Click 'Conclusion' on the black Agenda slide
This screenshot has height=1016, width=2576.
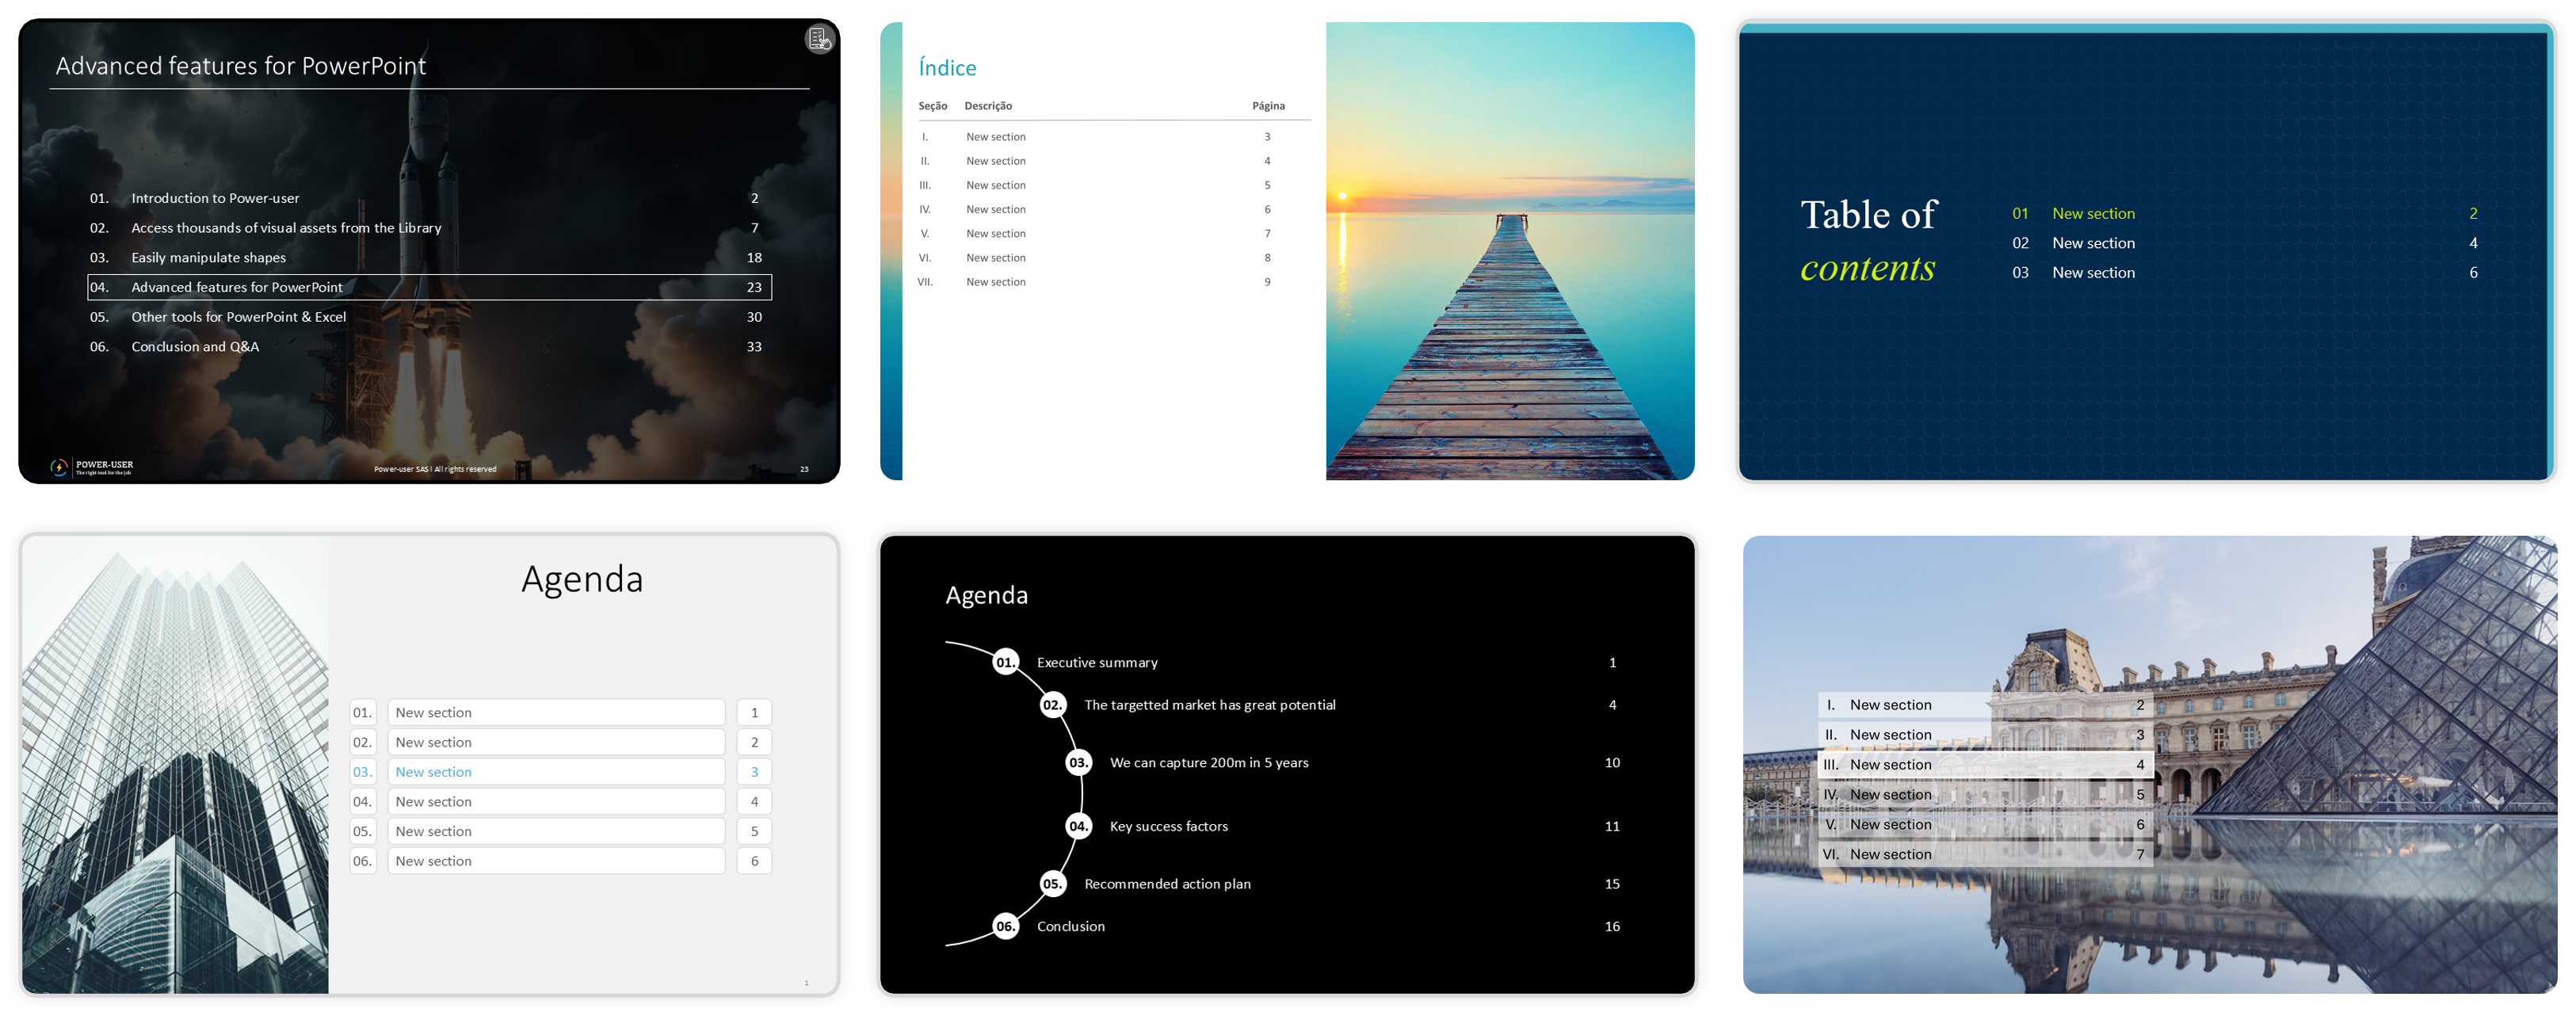[1071, 927]
